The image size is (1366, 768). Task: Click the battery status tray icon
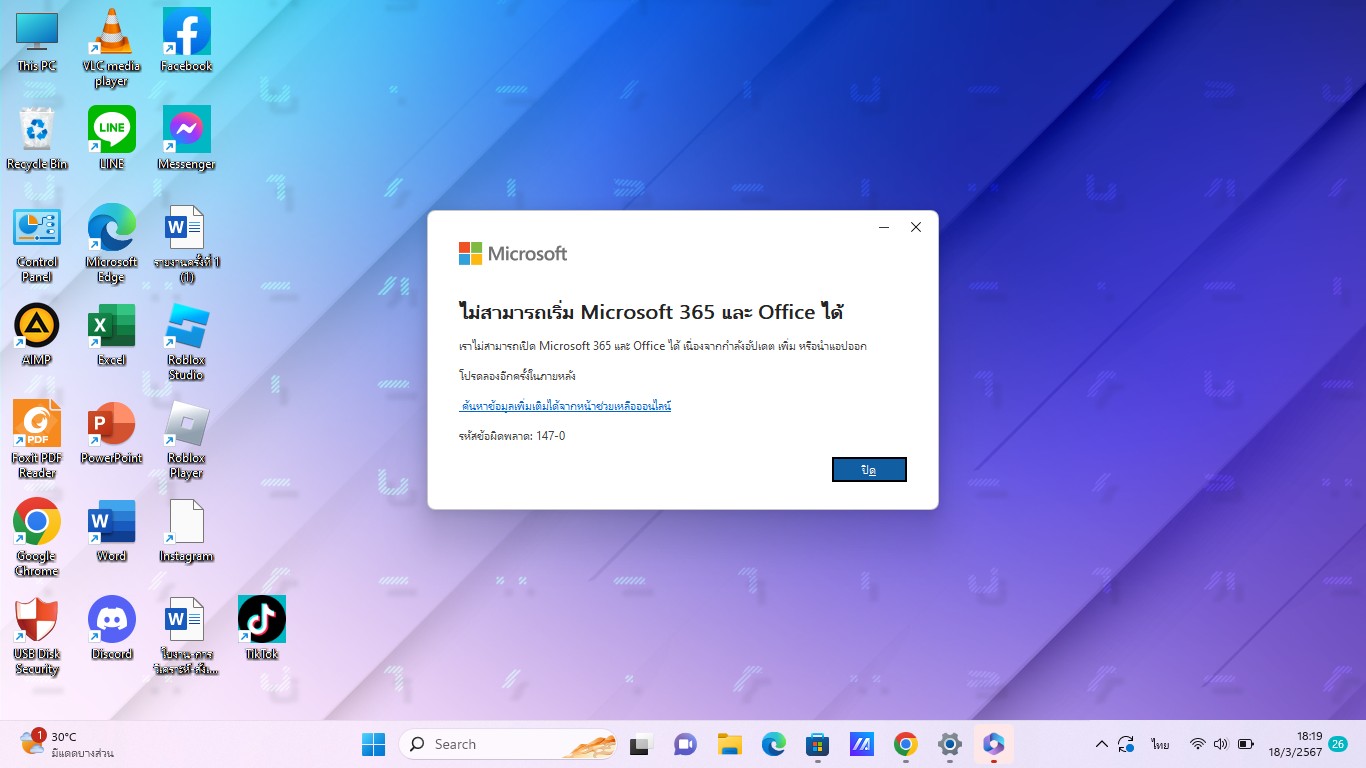(x=1246, y=744)
